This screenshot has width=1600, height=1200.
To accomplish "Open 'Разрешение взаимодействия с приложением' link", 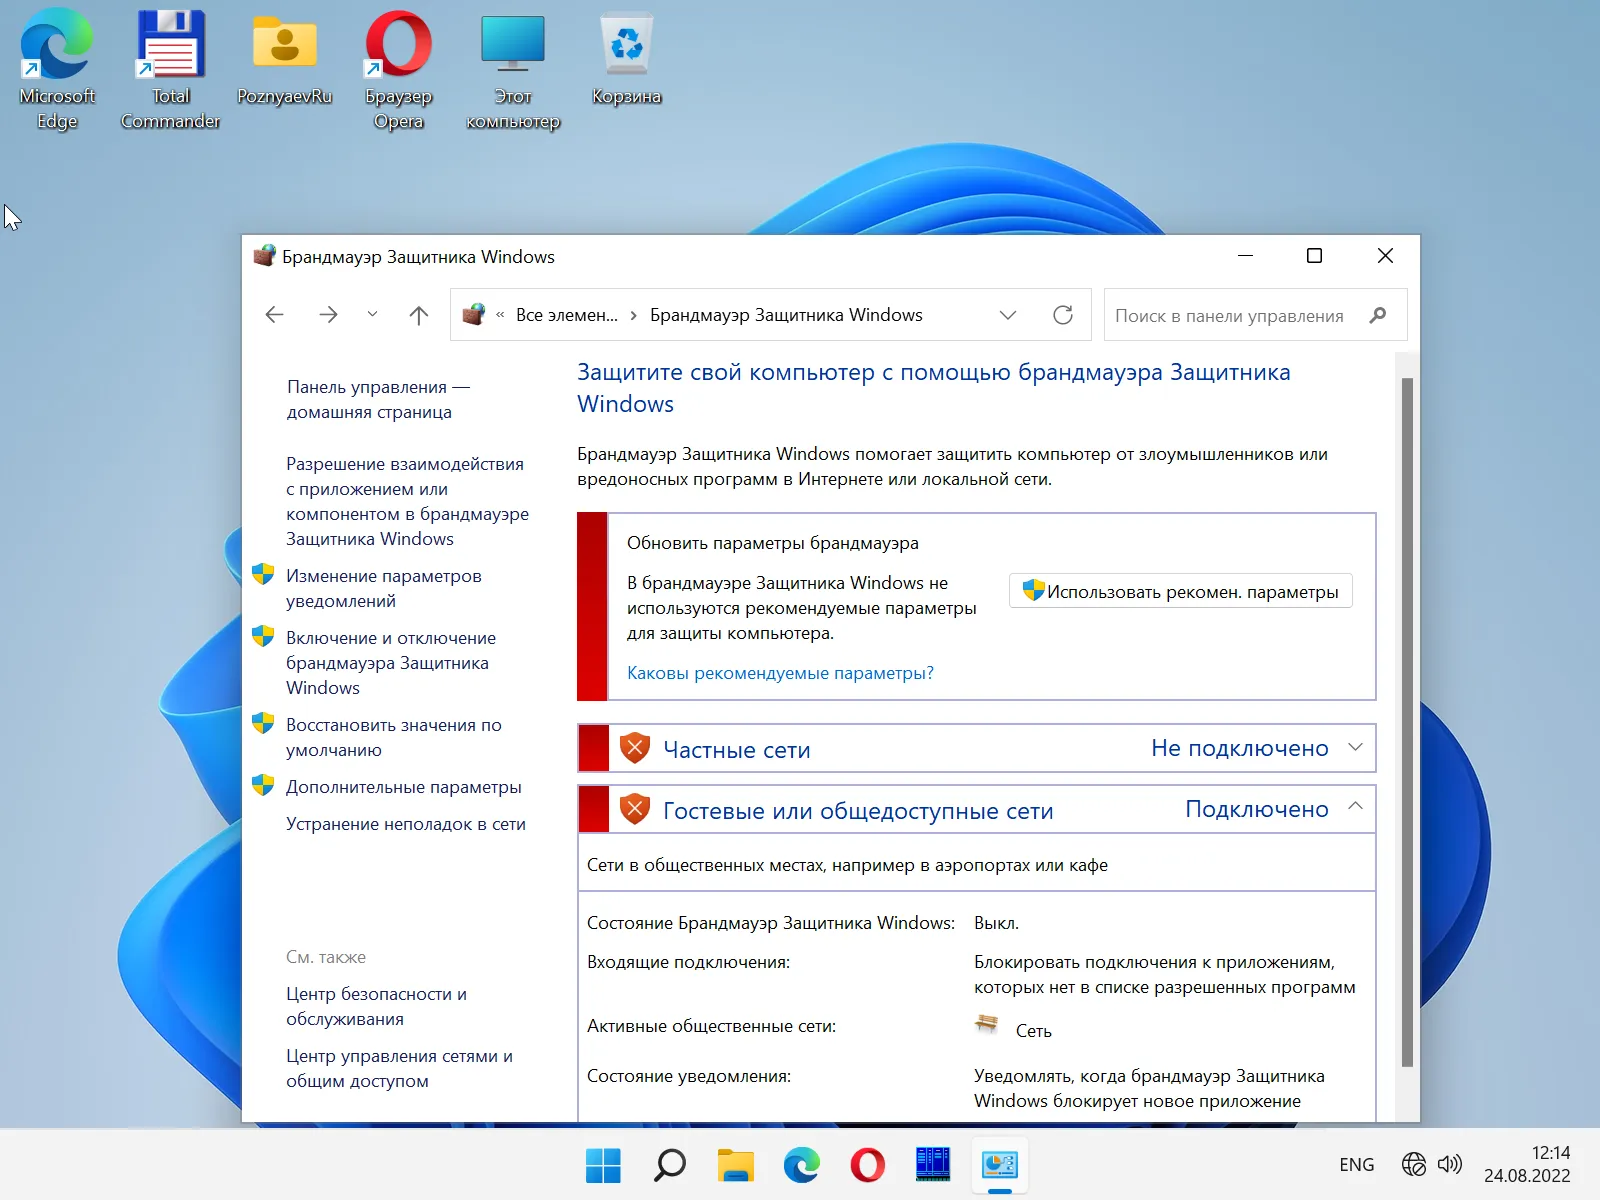I will pyautogui.click(x=407, y=501).
